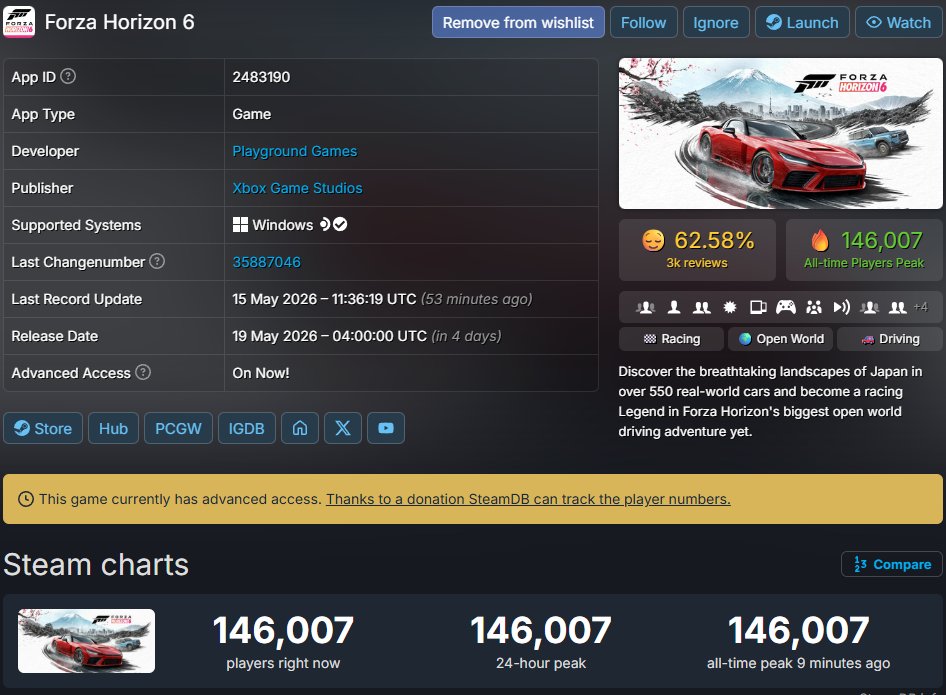The image size is (946, 695).
Task: Remove Forza Horizon 6 from wishlist
Action: [518, 22]
